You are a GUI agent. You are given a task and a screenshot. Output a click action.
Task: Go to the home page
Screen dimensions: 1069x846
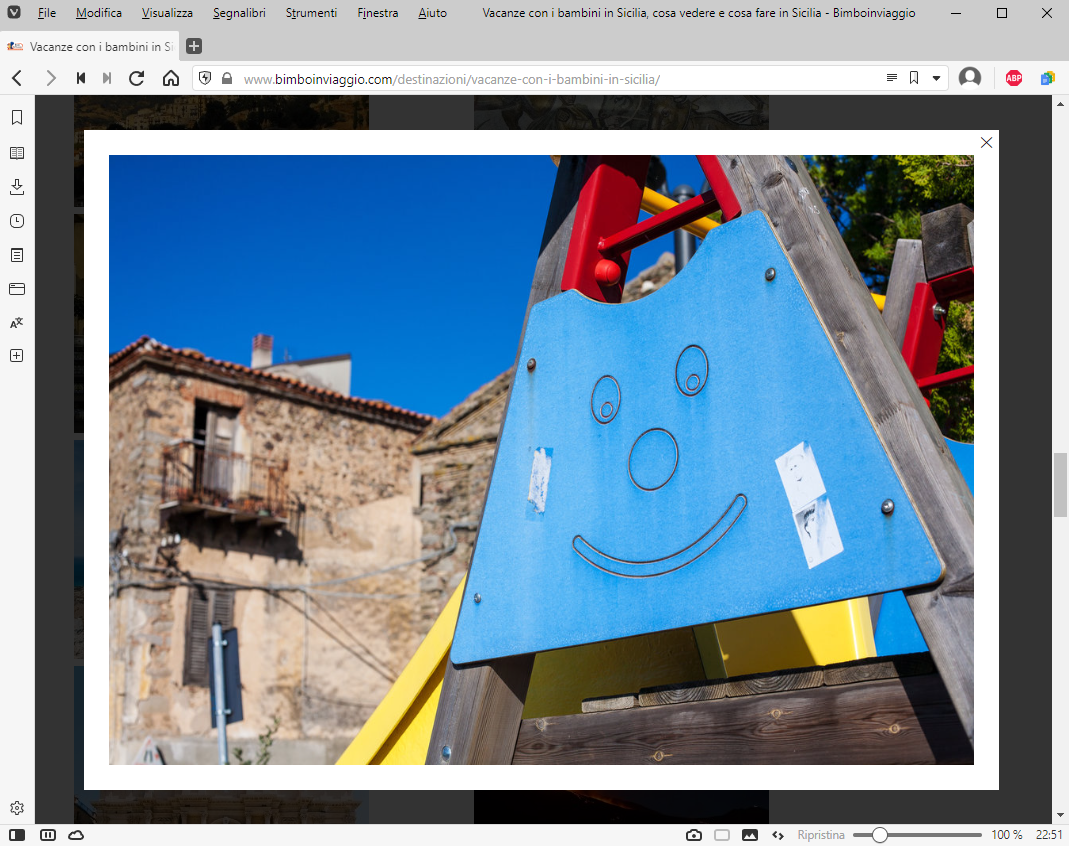(170, 78)
